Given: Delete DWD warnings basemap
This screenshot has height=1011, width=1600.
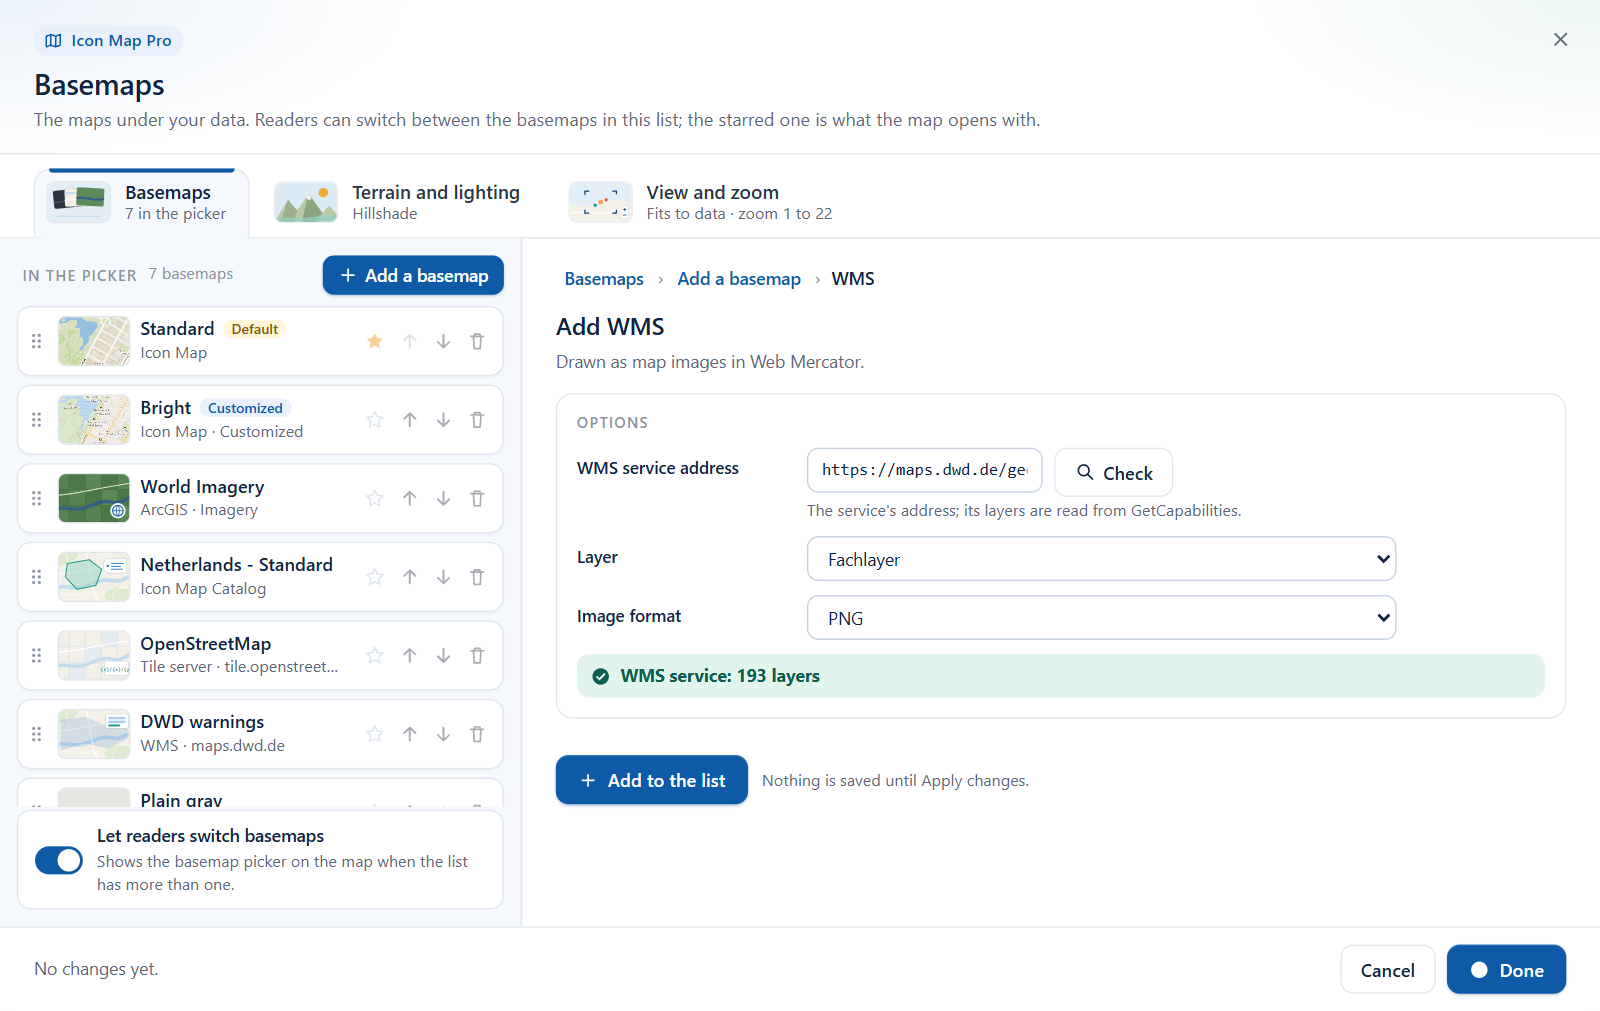Looking at the screenshot, I should tap(477, 734).
